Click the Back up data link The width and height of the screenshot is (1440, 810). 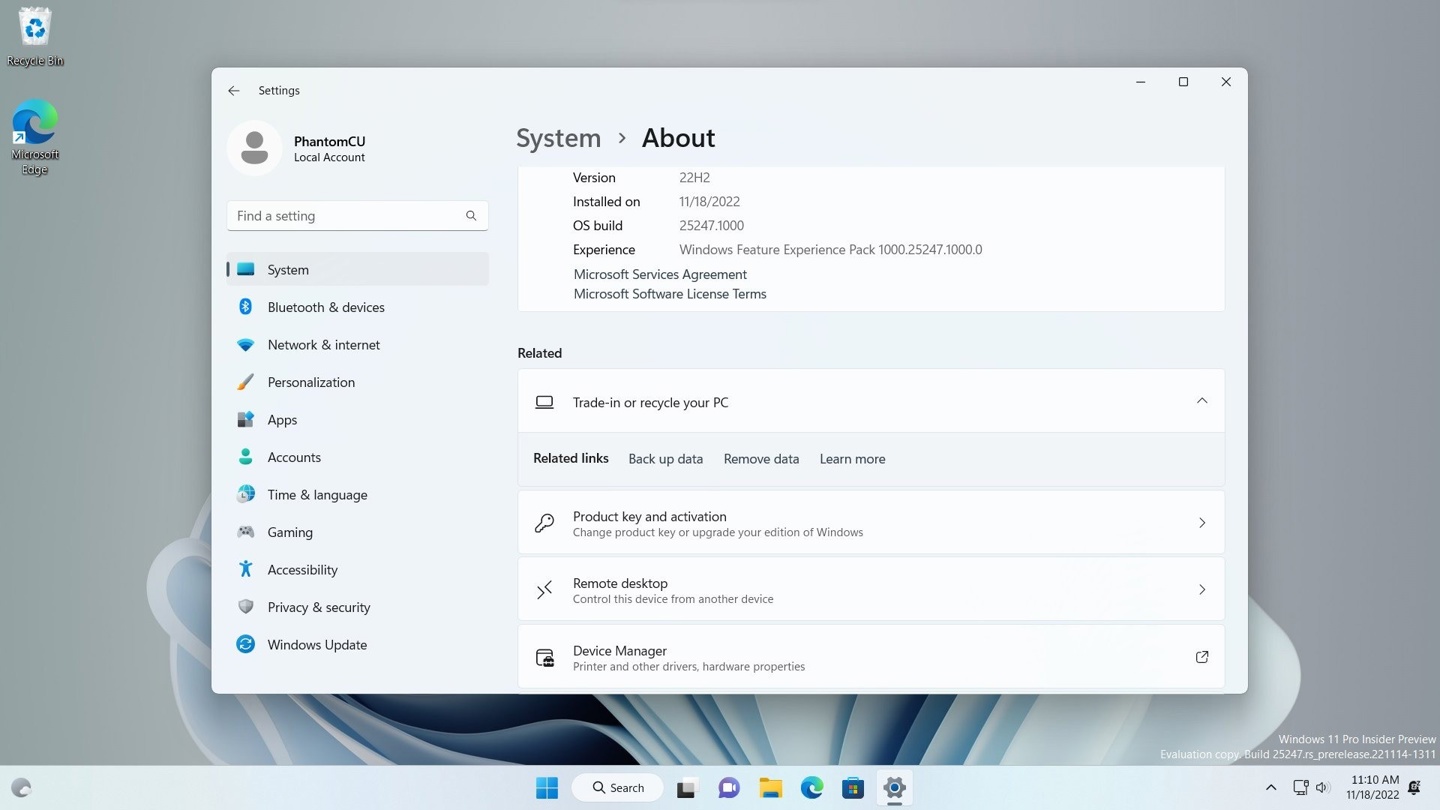tap(665, 458)
